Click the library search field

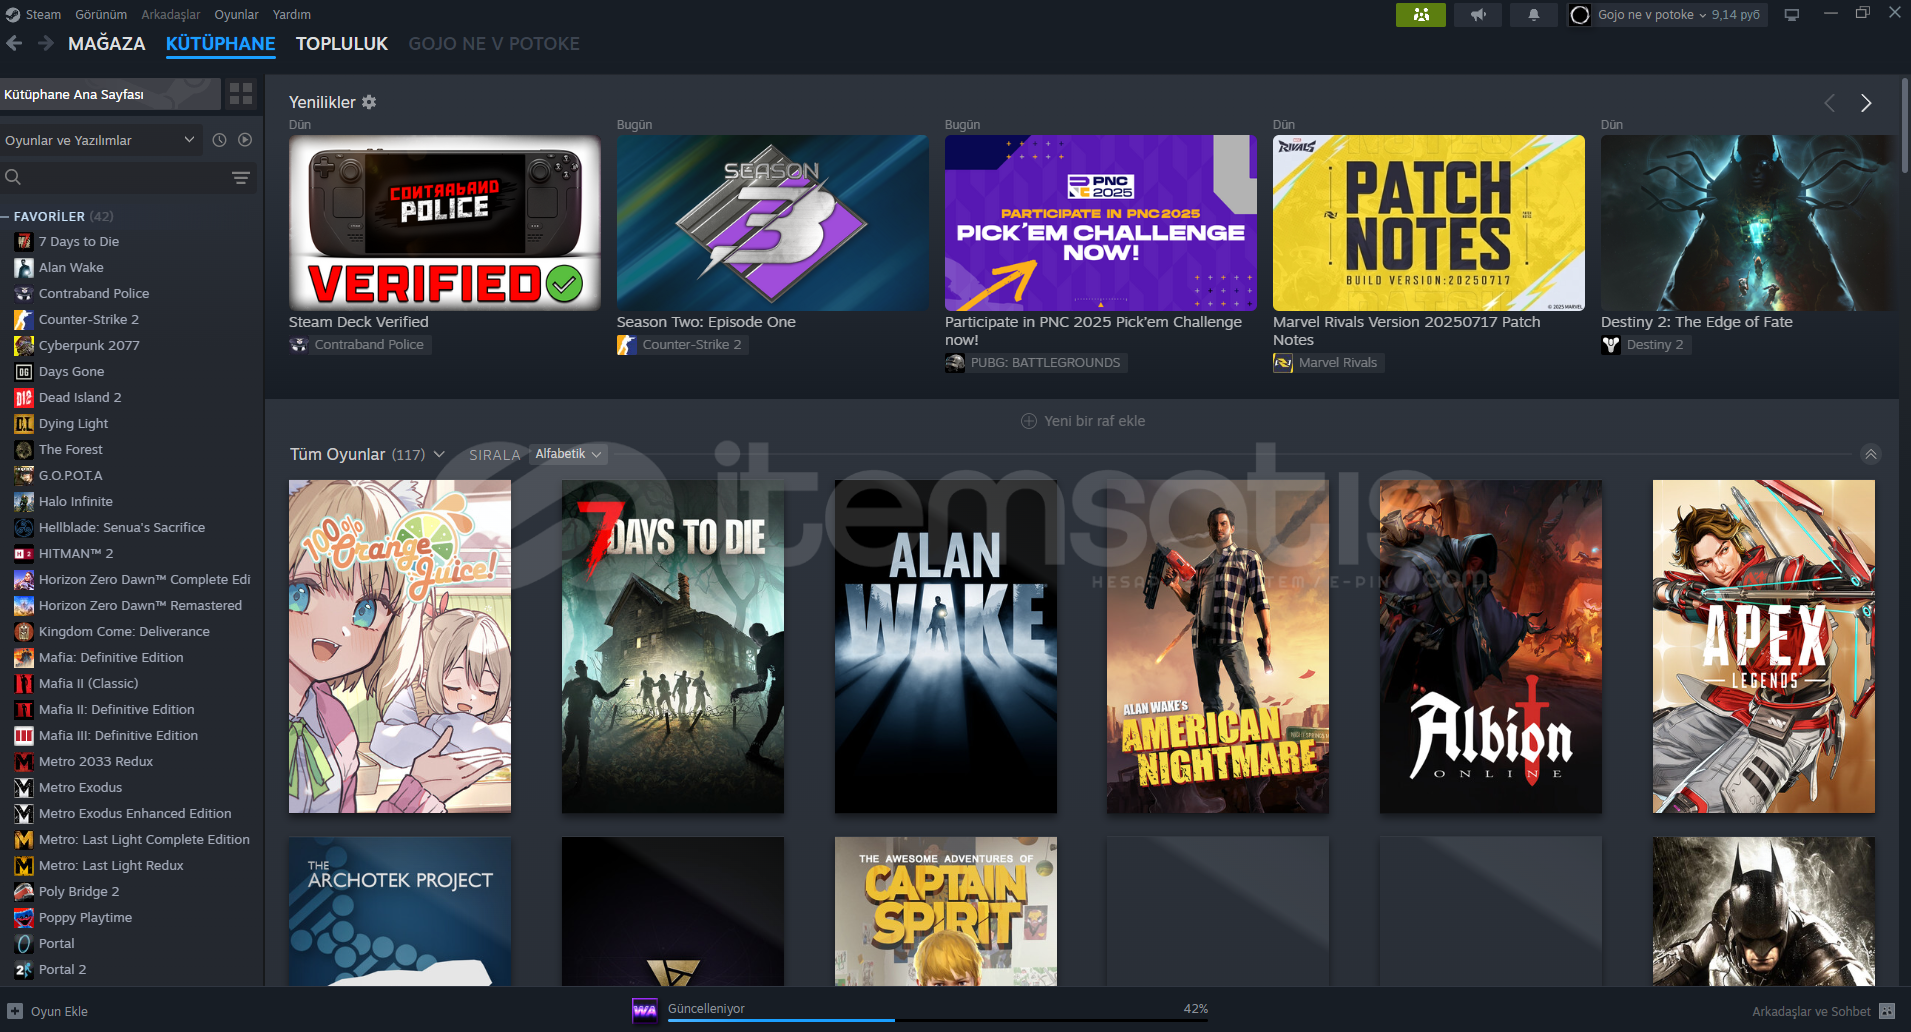115,177
